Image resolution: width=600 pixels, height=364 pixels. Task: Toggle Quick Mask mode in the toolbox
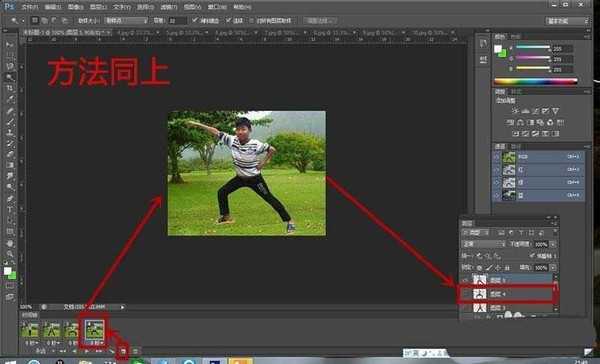[9, 286]
